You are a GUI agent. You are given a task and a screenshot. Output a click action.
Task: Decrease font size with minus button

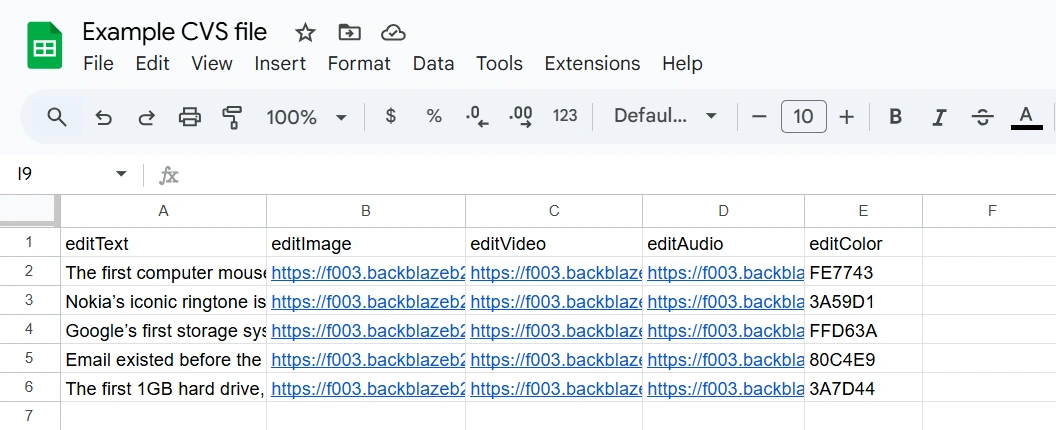pyautogui.click(x=759, y=117)
